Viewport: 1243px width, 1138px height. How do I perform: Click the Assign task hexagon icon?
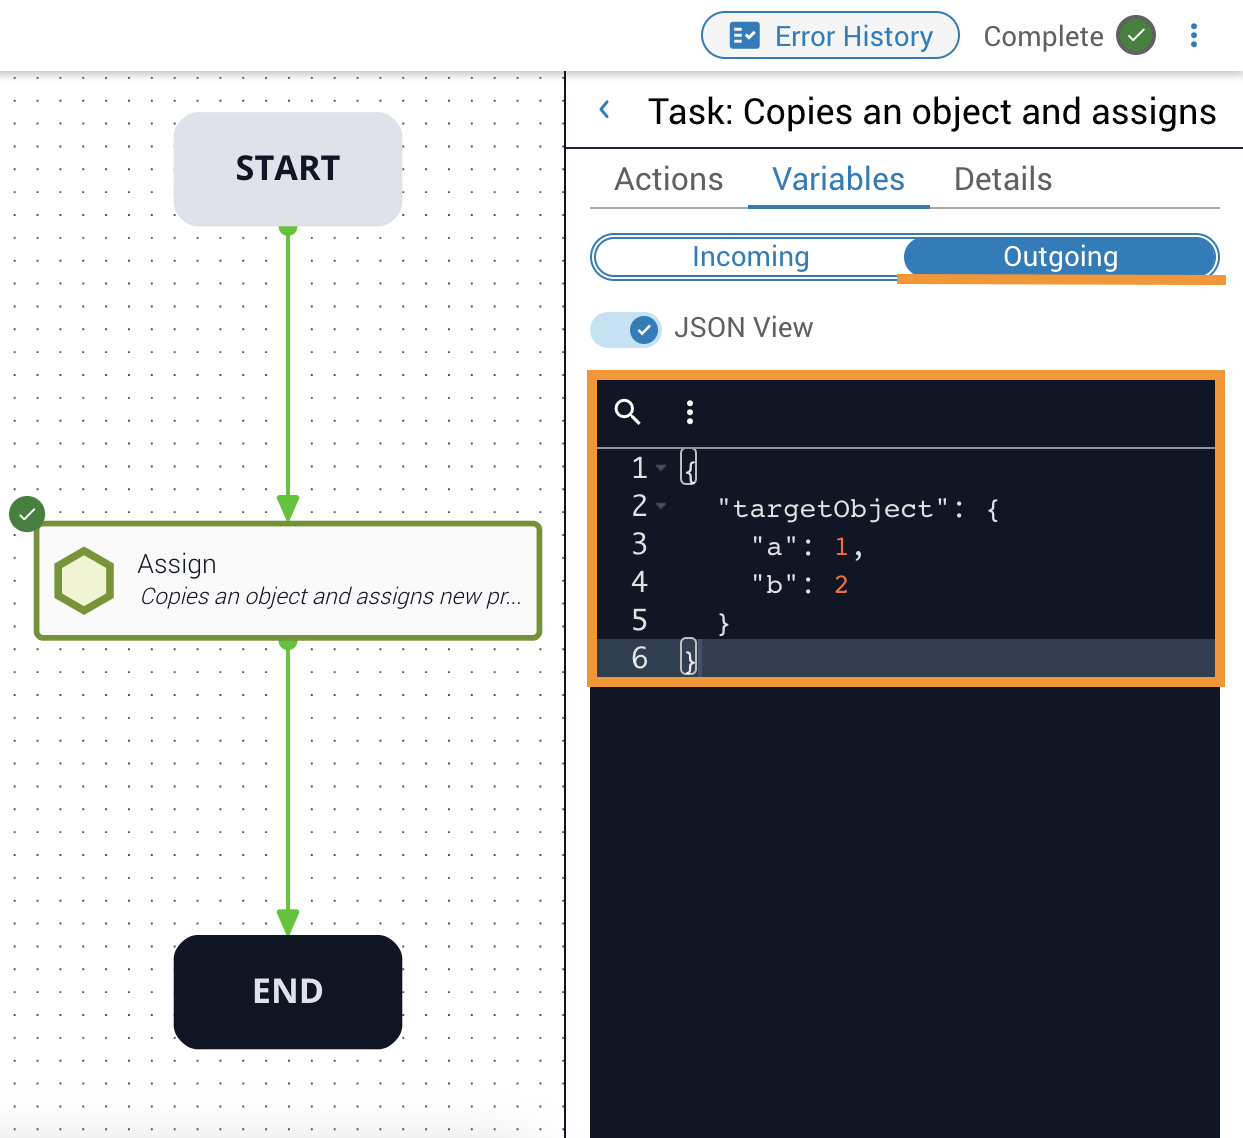pos(84,580)
